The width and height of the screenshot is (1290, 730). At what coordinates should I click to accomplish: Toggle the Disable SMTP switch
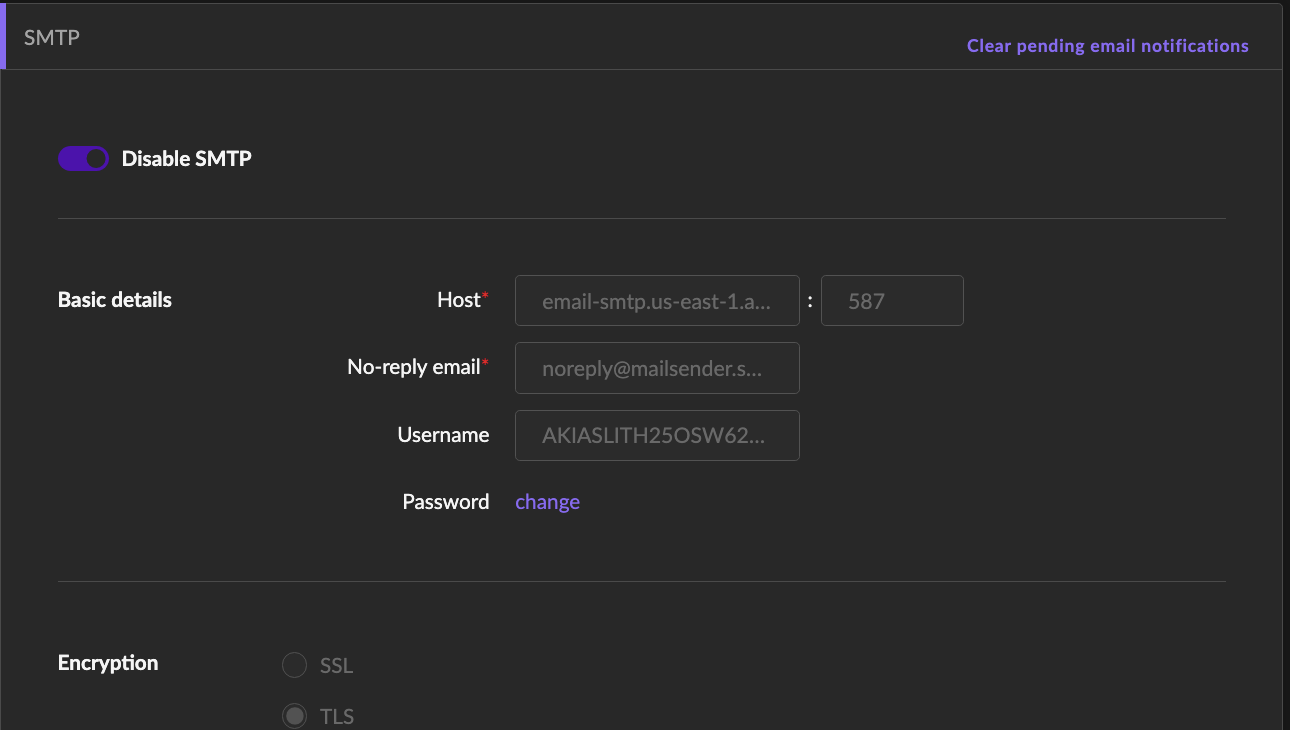[83, 159]
